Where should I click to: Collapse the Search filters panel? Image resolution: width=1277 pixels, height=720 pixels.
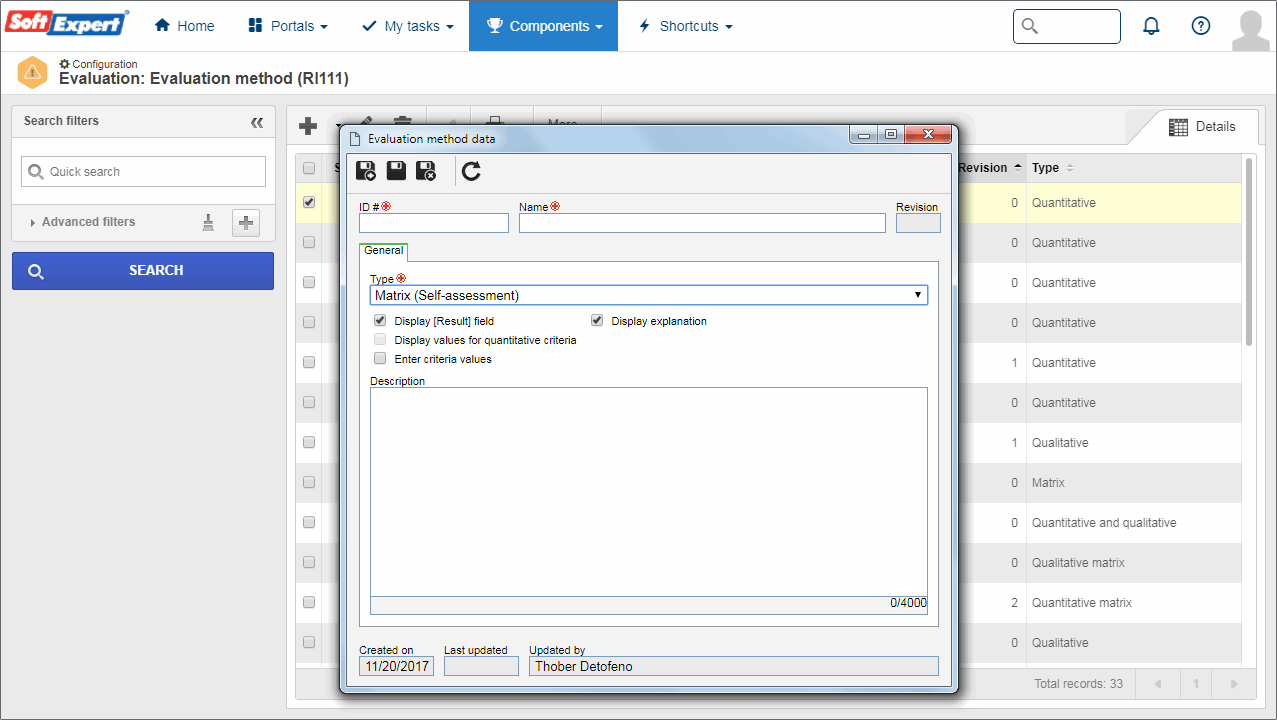pos(257,122)
